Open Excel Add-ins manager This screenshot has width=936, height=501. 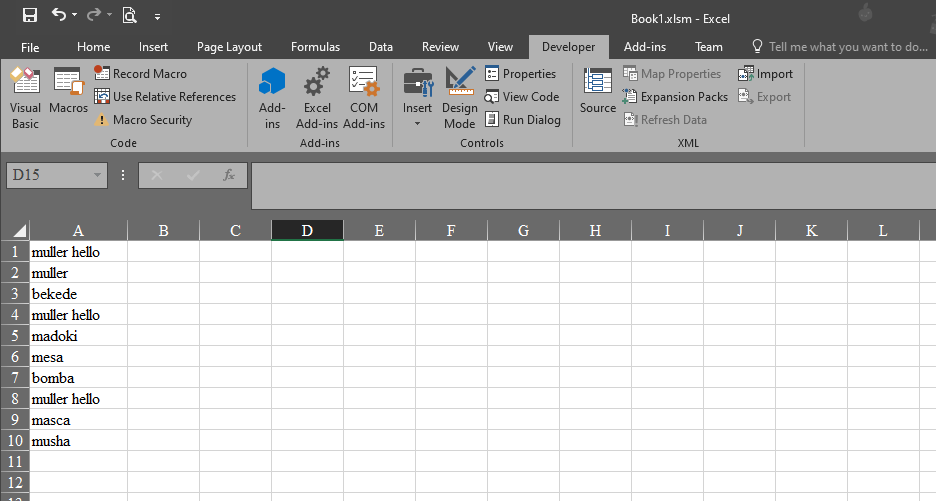(x=316, y=99)
